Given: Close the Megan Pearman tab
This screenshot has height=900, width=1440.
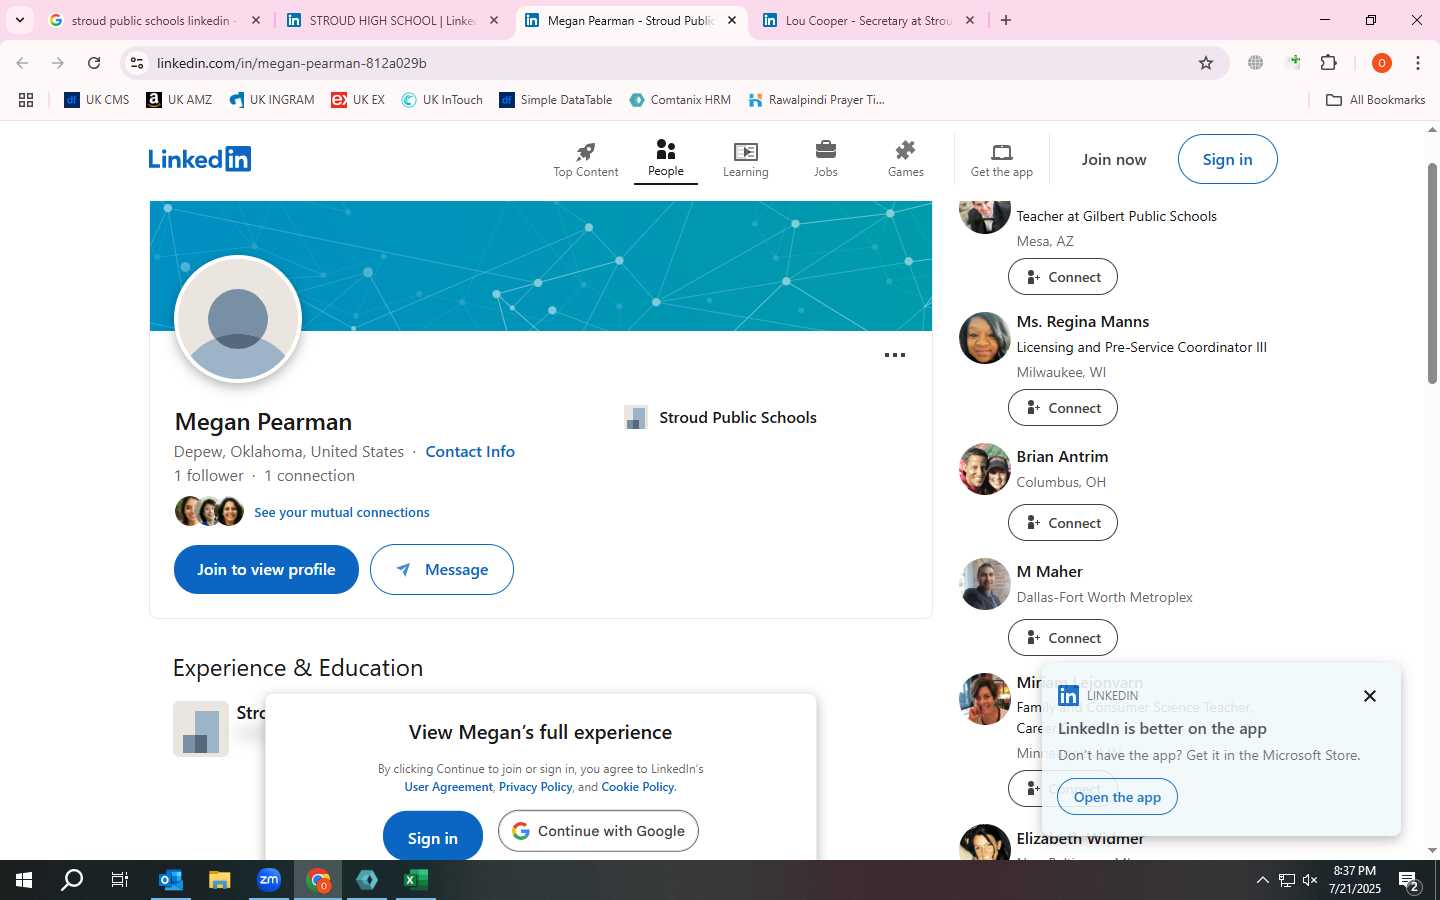Looking at the screenshot, I should click(x=731, y=20).
